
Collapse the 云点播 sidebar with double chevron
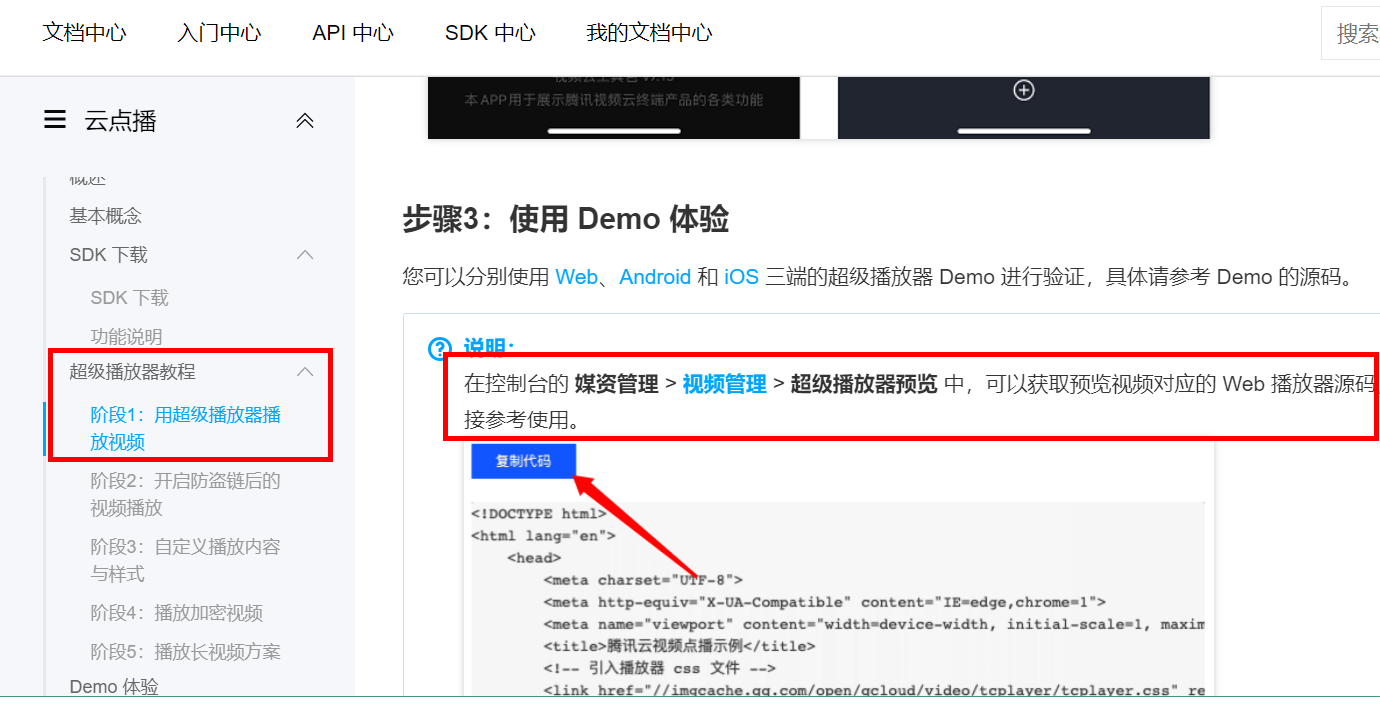305,121
